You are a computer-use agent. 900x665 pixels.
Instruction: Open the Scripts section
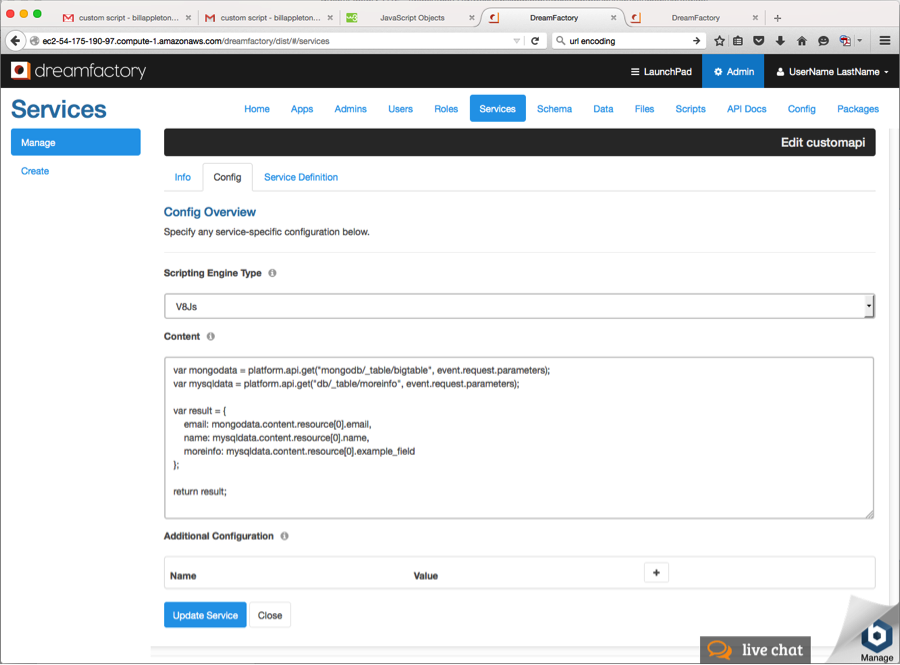(690, 109)
